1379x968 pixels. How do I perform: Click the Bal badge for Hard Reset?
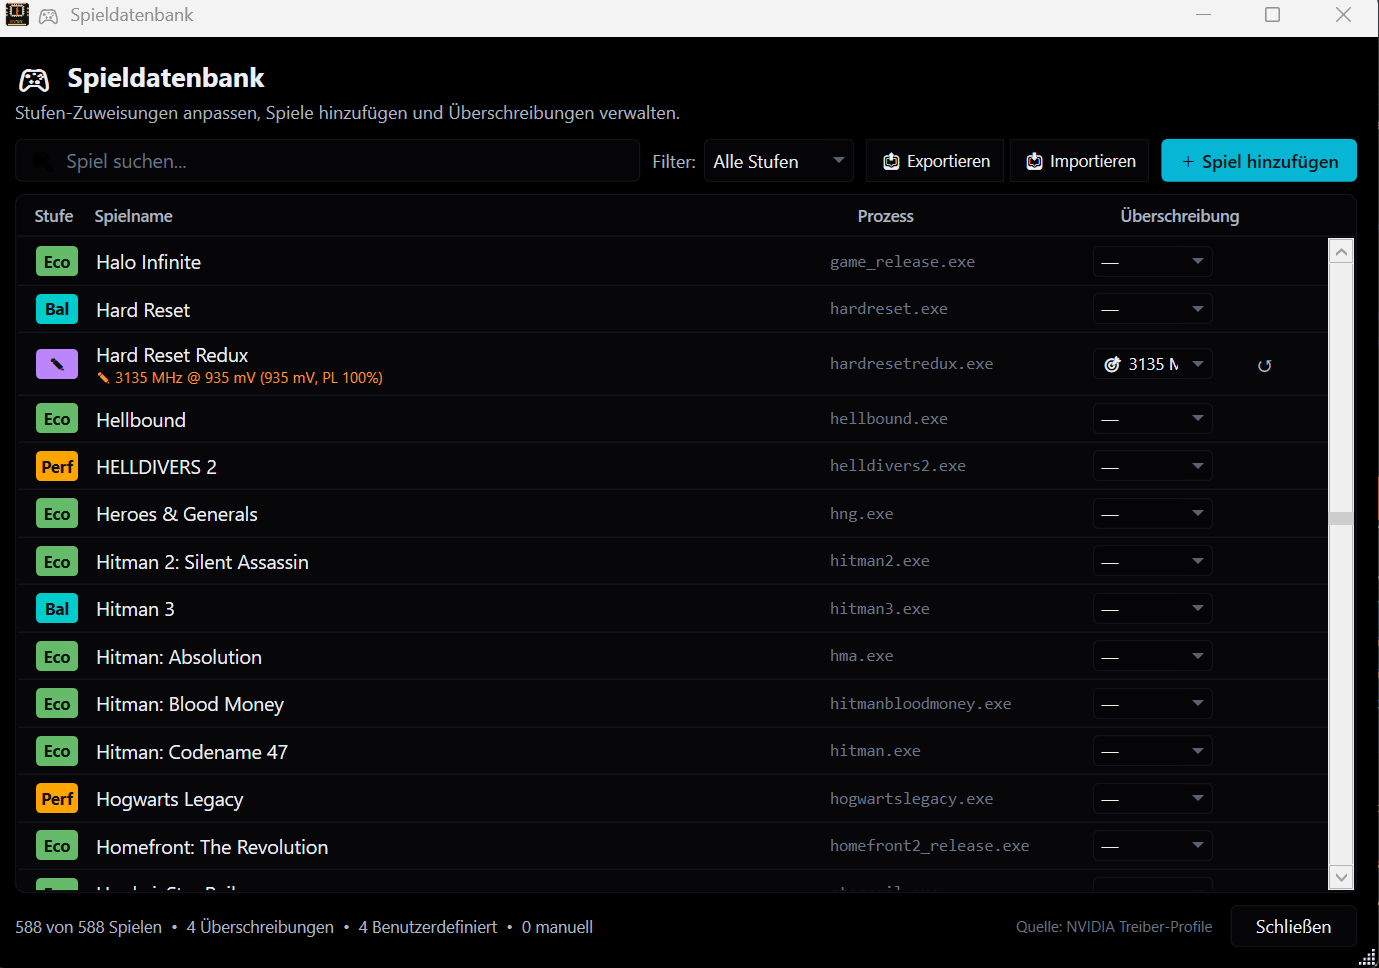(57, 309)
